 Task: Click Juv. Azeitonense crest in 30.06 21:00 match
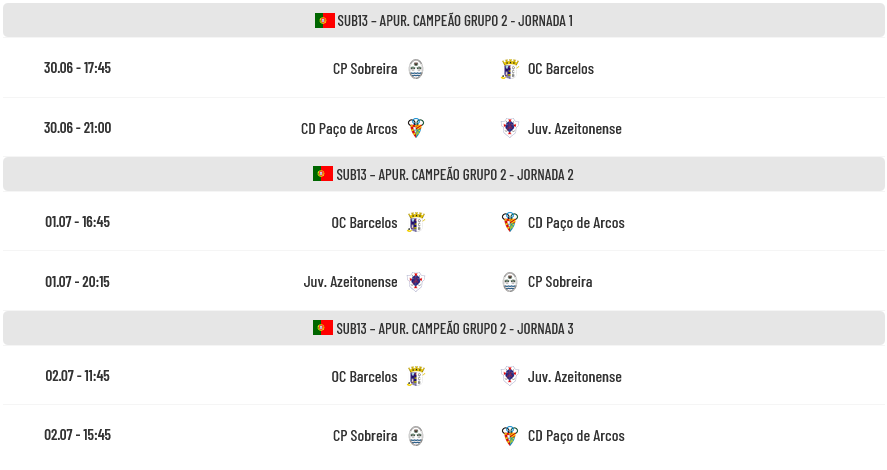[510, 128]
